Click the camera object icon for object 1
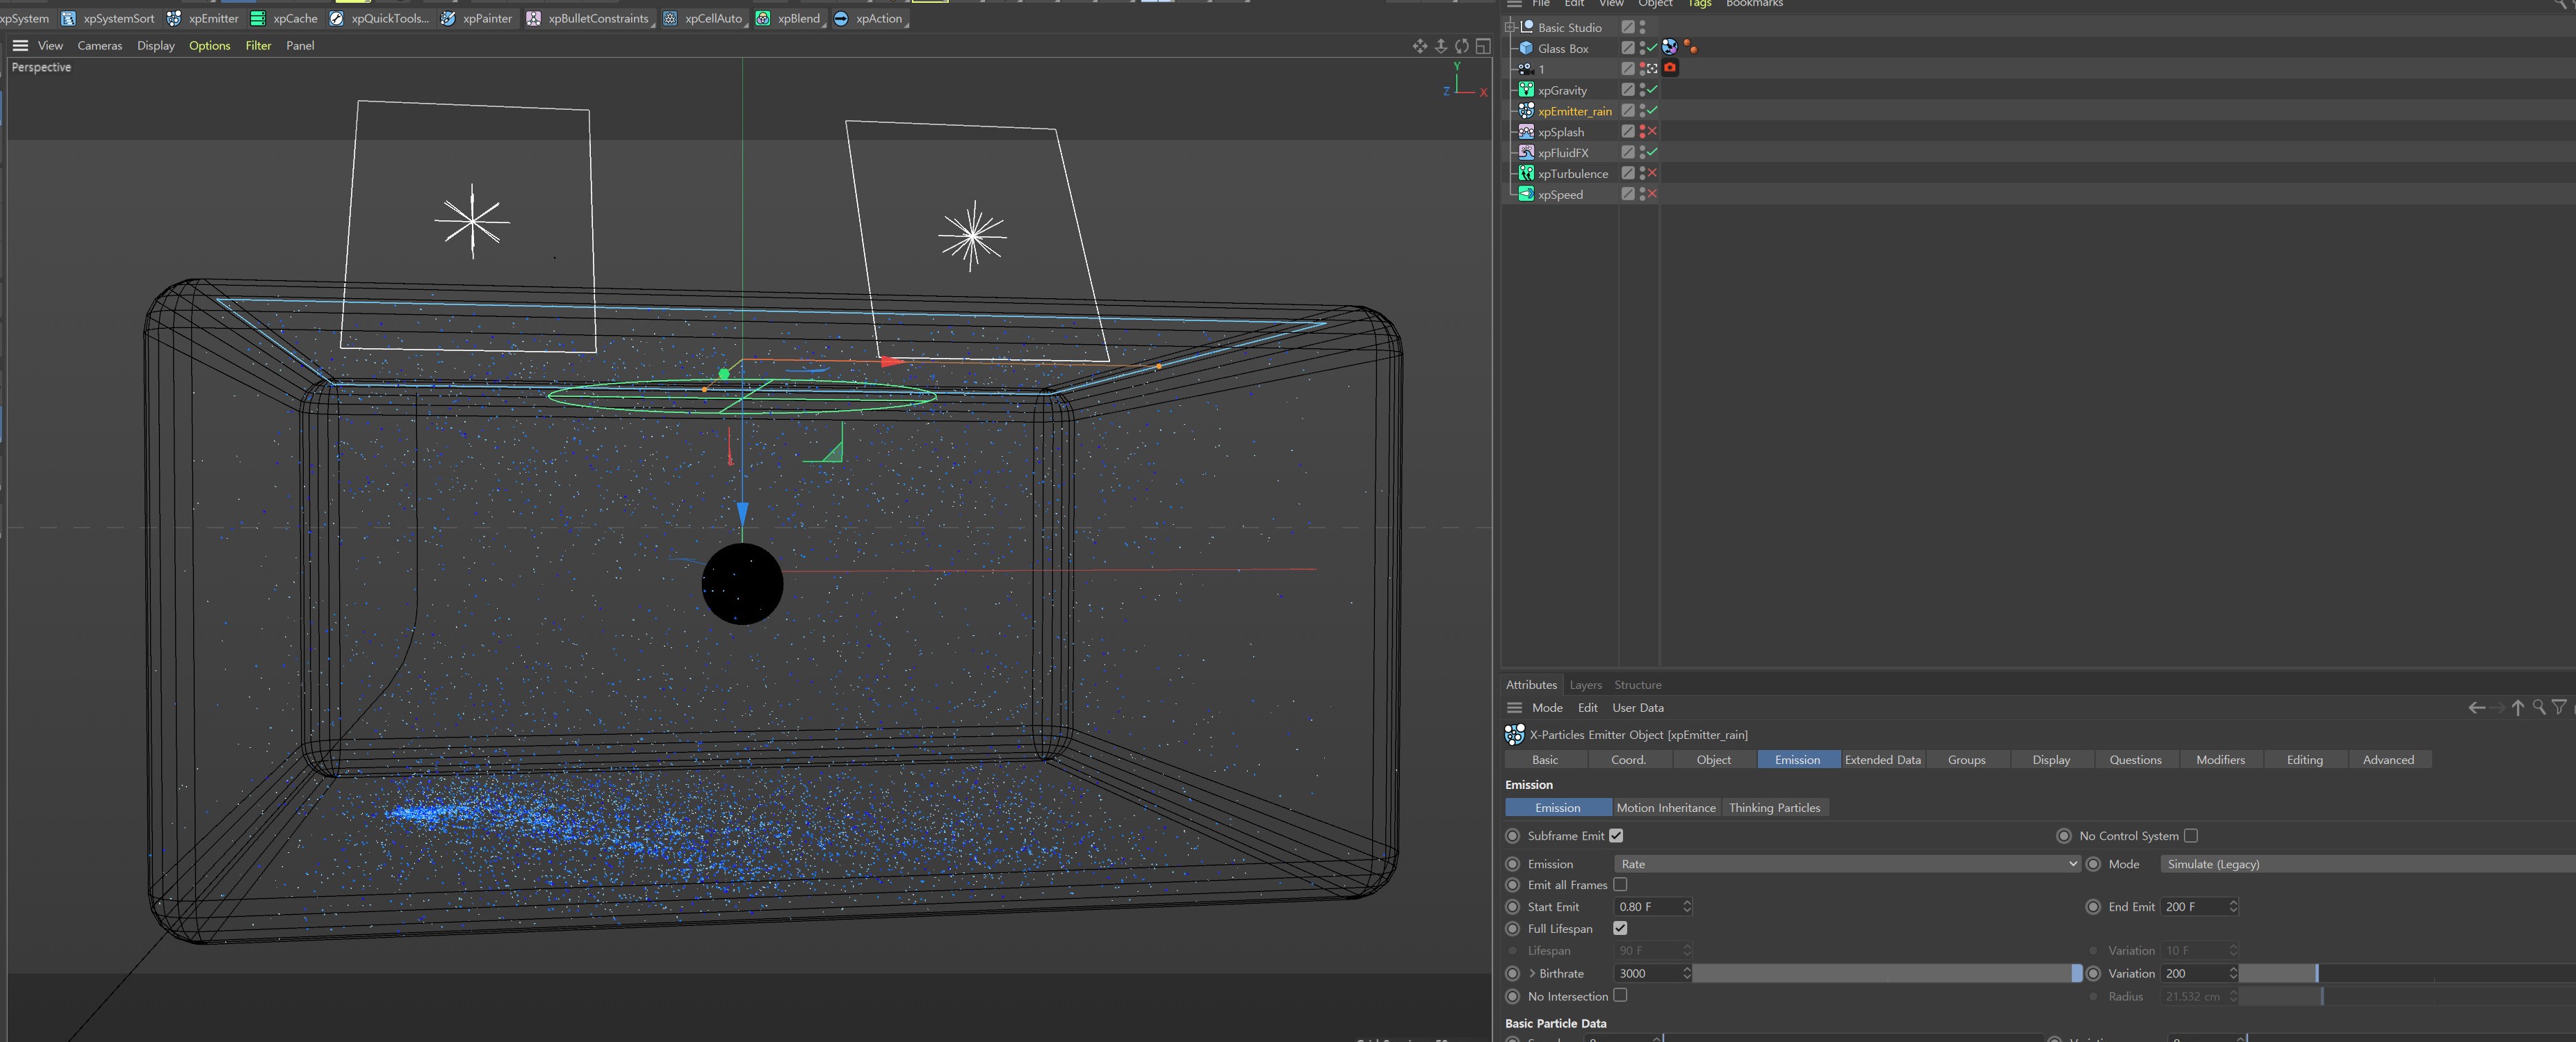This screenshot has height=1042, width=2576. [1526, 69]
